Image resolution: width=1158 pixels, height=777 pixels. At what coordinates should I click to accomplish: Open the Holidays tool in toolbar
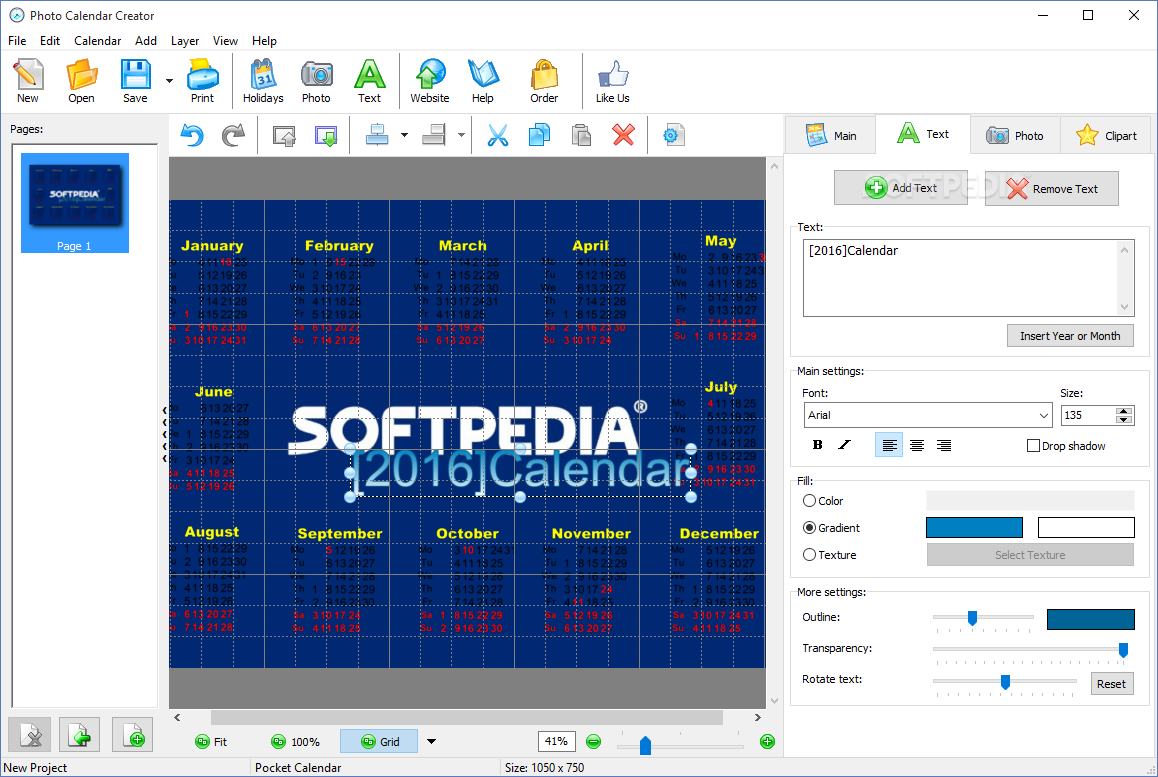(263, 81)
